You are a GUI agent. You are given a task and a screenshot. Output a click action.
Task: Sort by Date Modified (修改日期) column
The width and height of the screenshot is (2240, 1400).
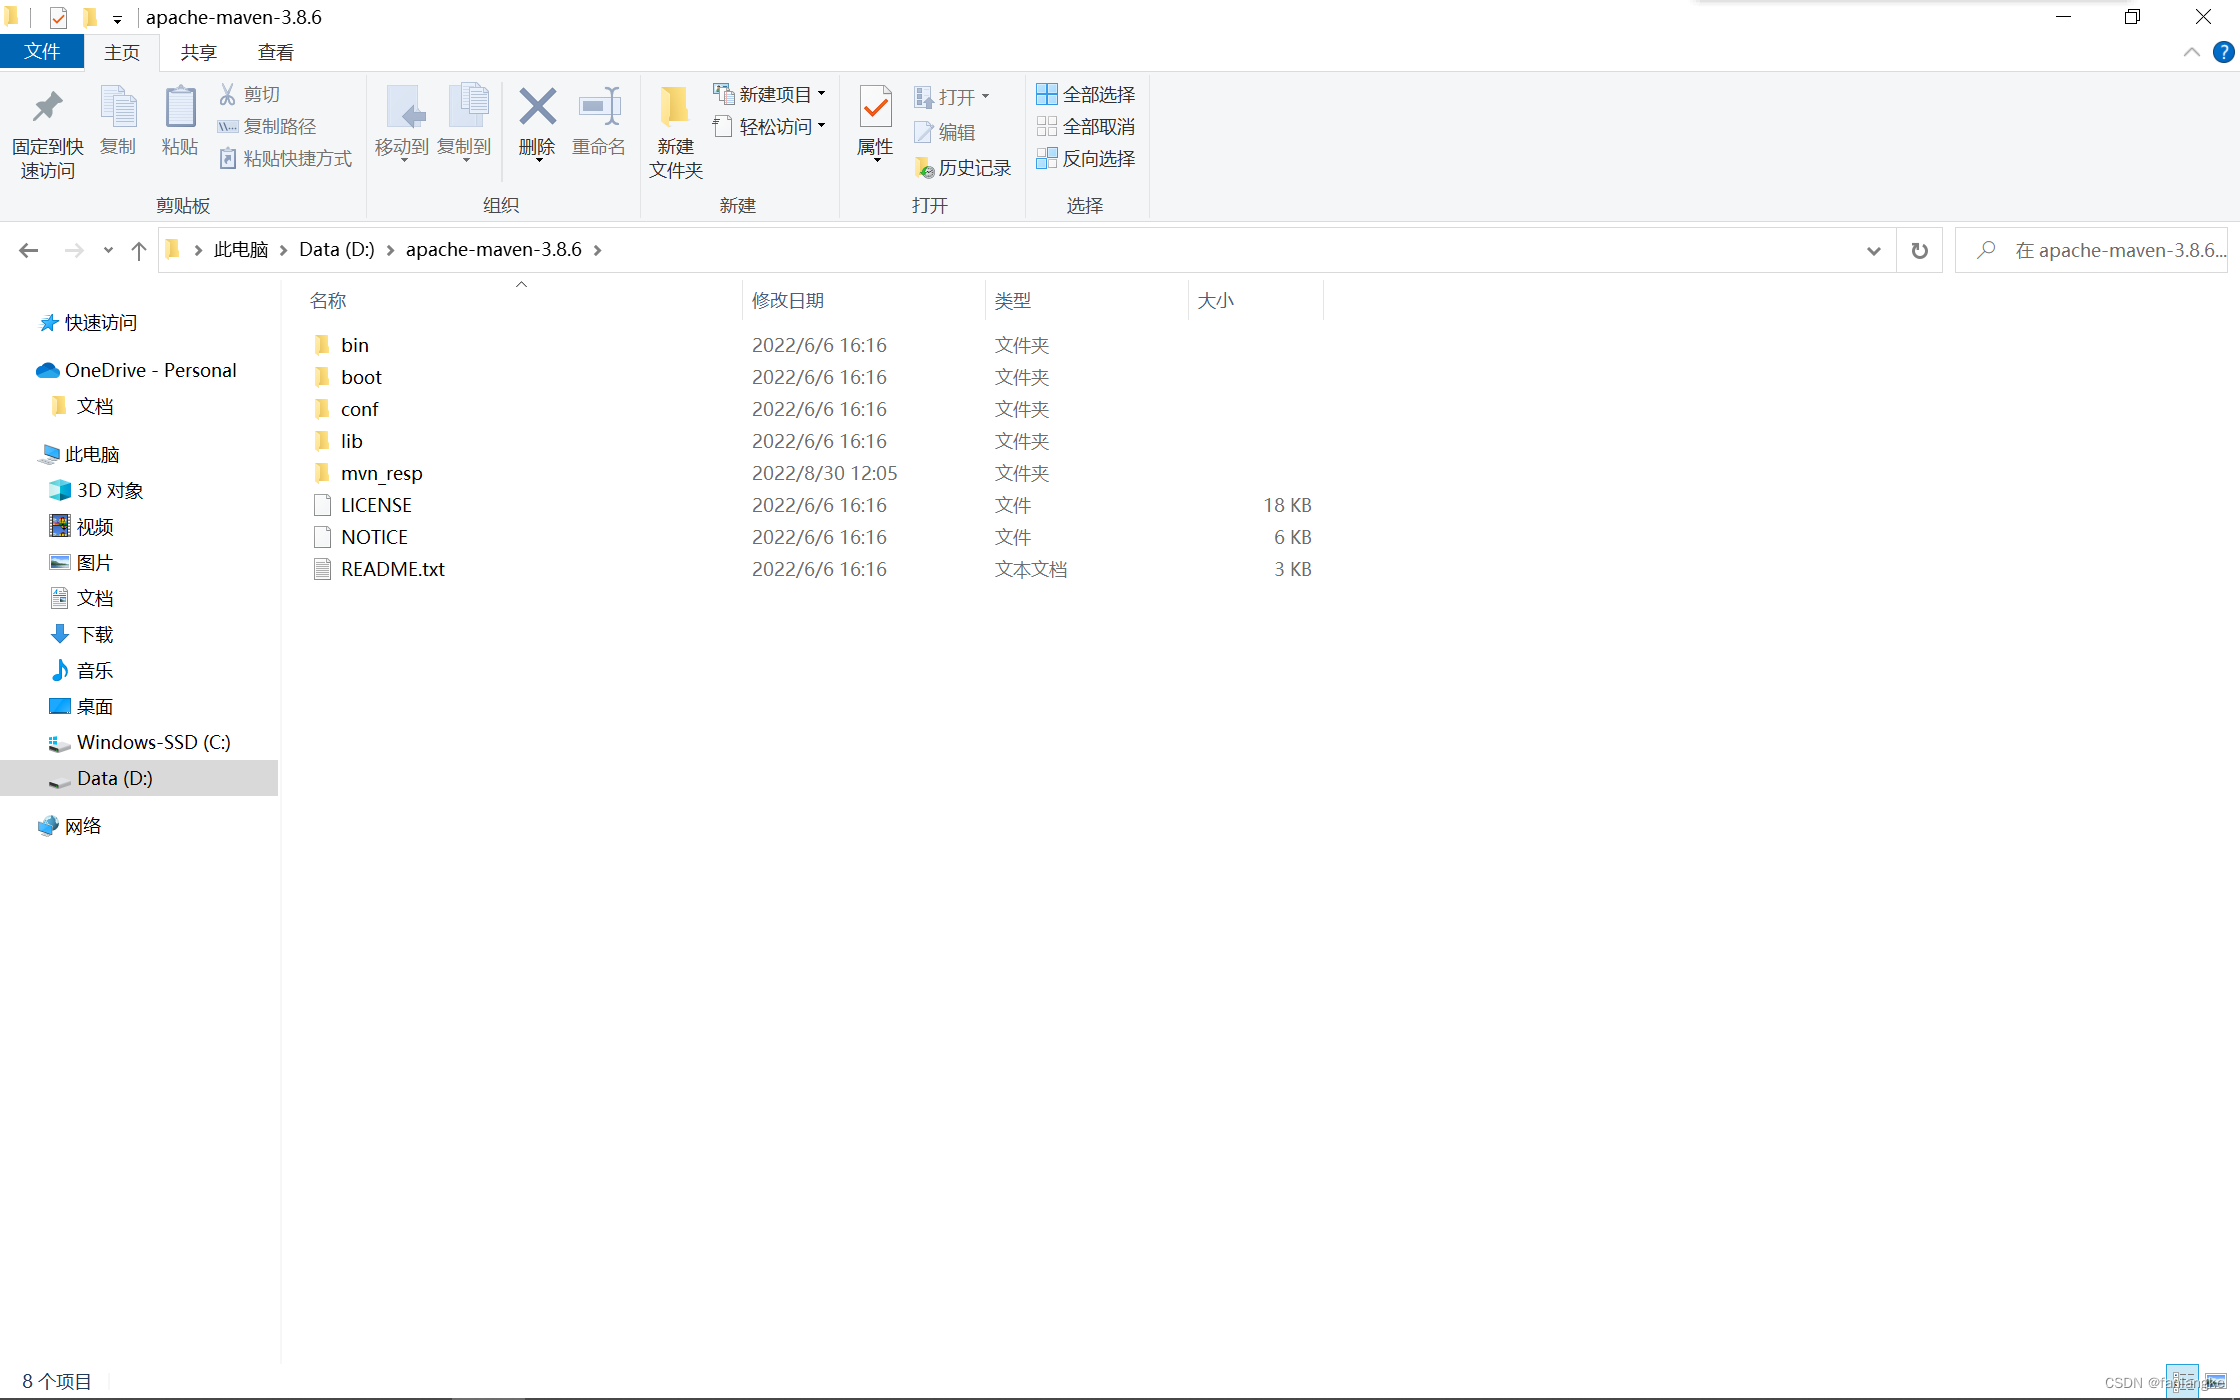[x=864, y=300]
